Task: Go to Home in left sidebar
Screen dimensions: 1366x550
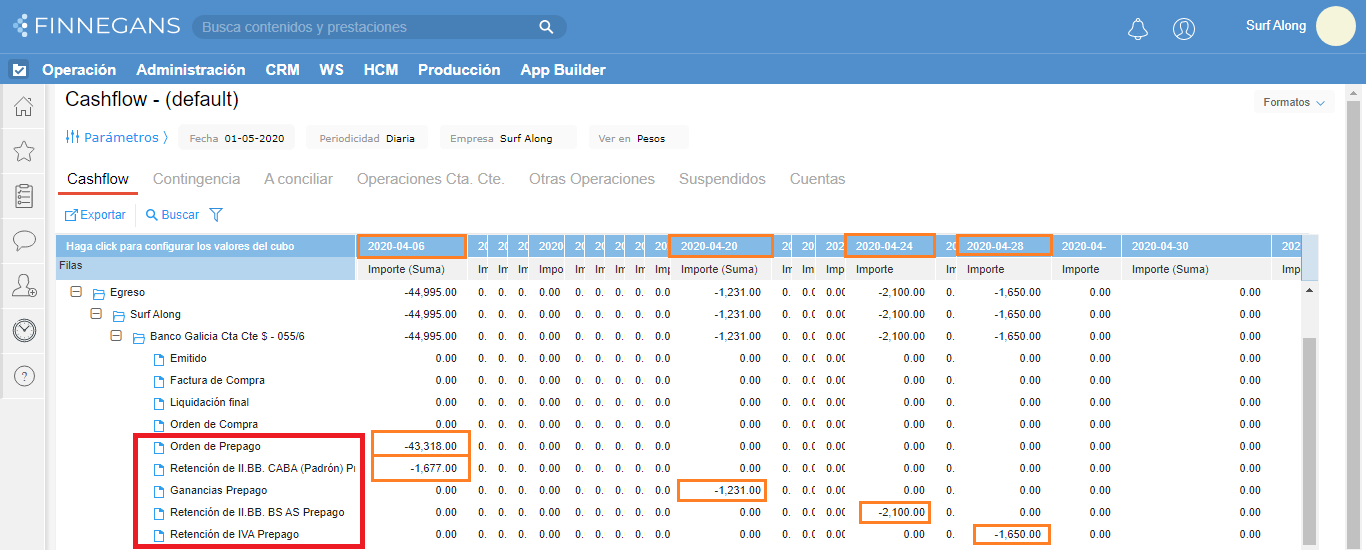Action: pos(24,107)
